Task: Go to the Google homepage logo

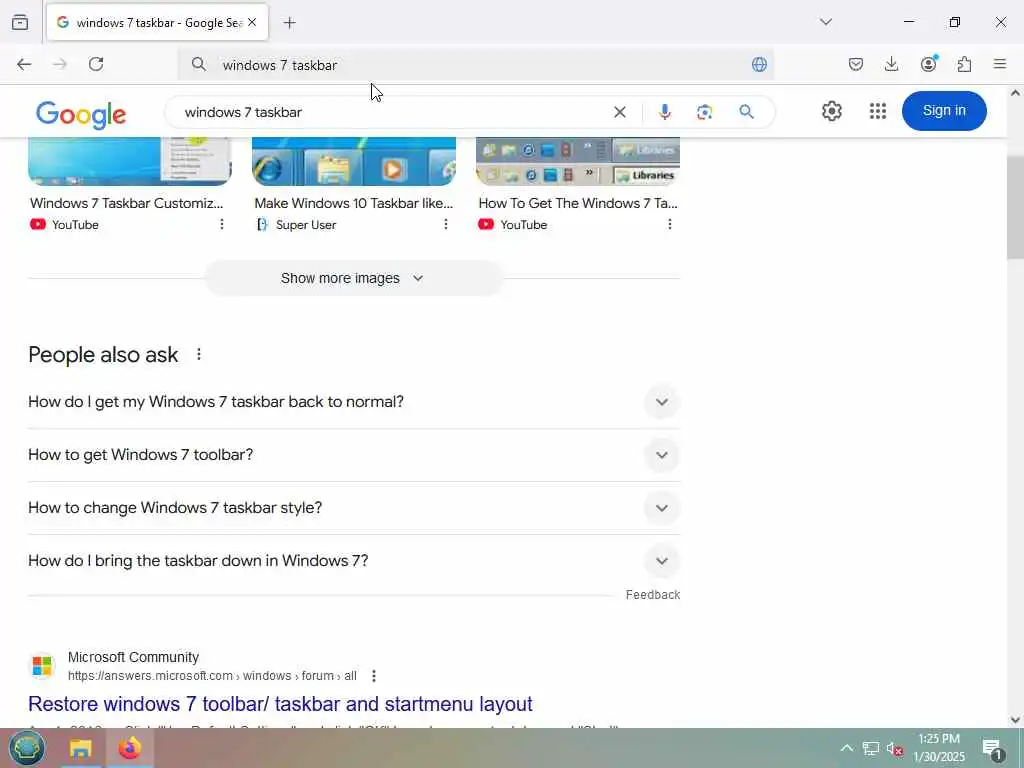Action: (x=81, y=114)
